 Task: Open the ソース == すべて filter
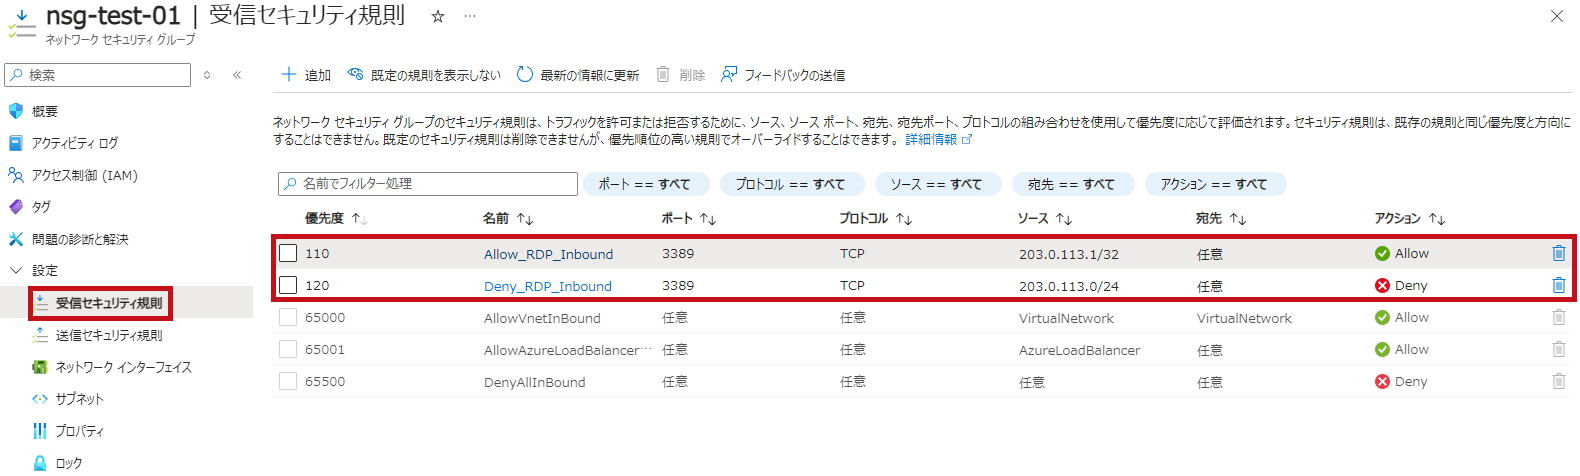[936, 184]
